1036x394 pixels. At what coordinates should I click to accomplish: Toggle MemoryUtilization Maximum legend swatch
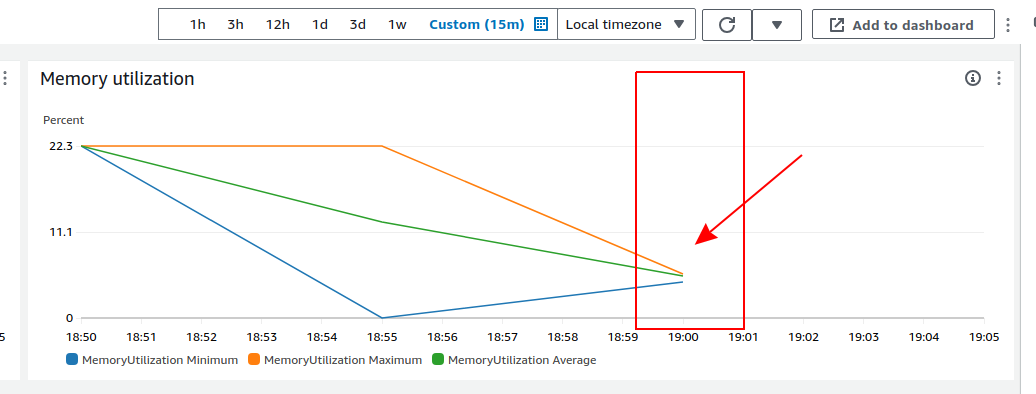254,360
